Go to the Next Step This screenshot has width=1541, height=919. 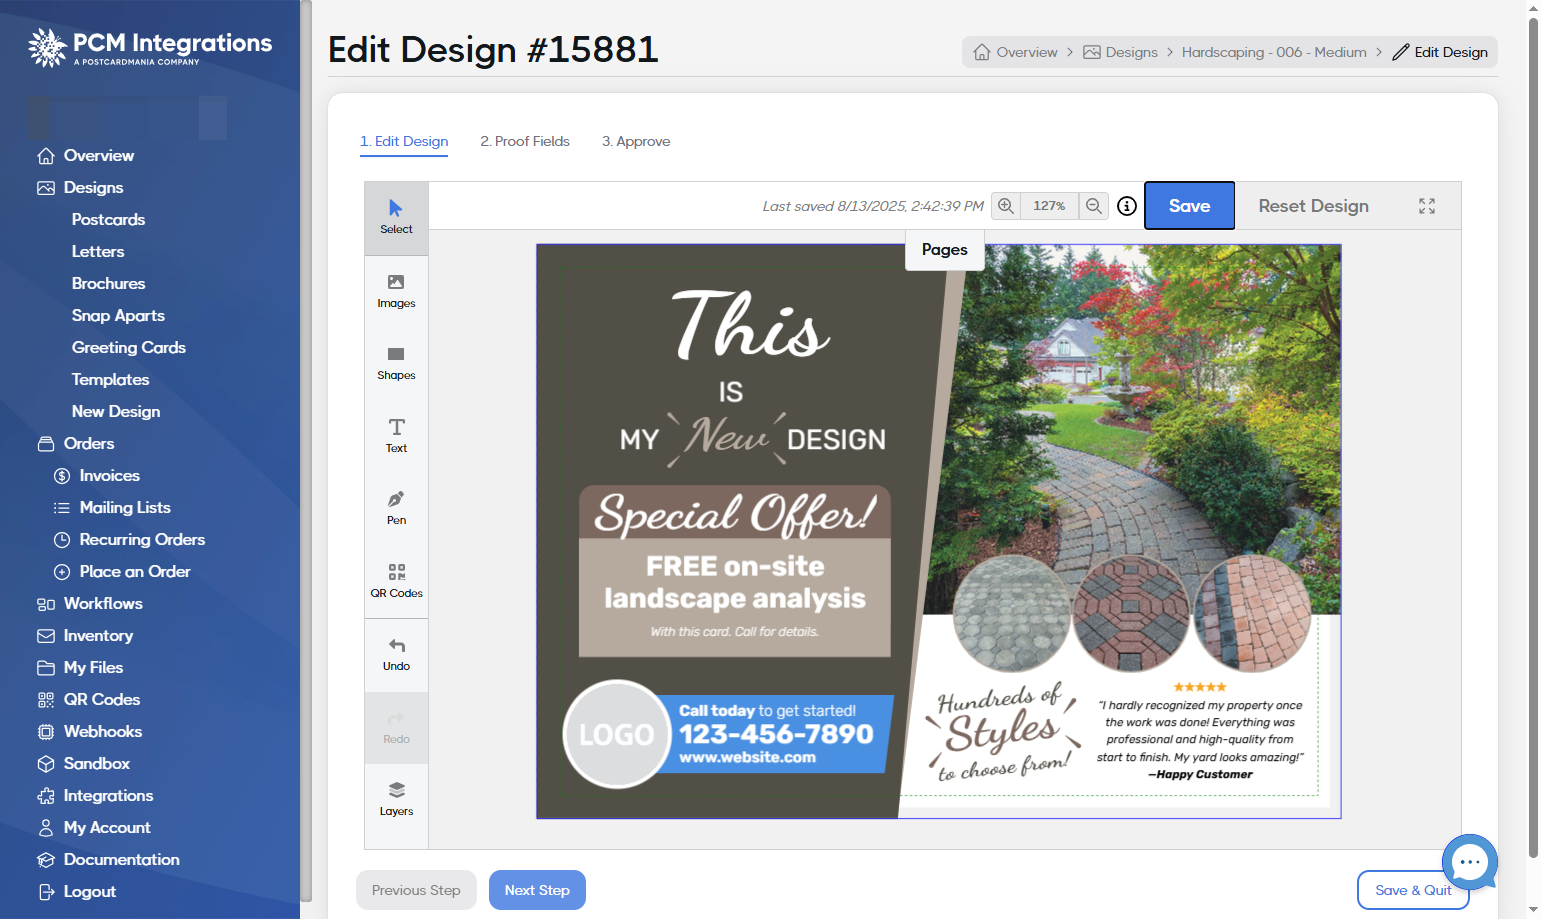pos(537,890)
